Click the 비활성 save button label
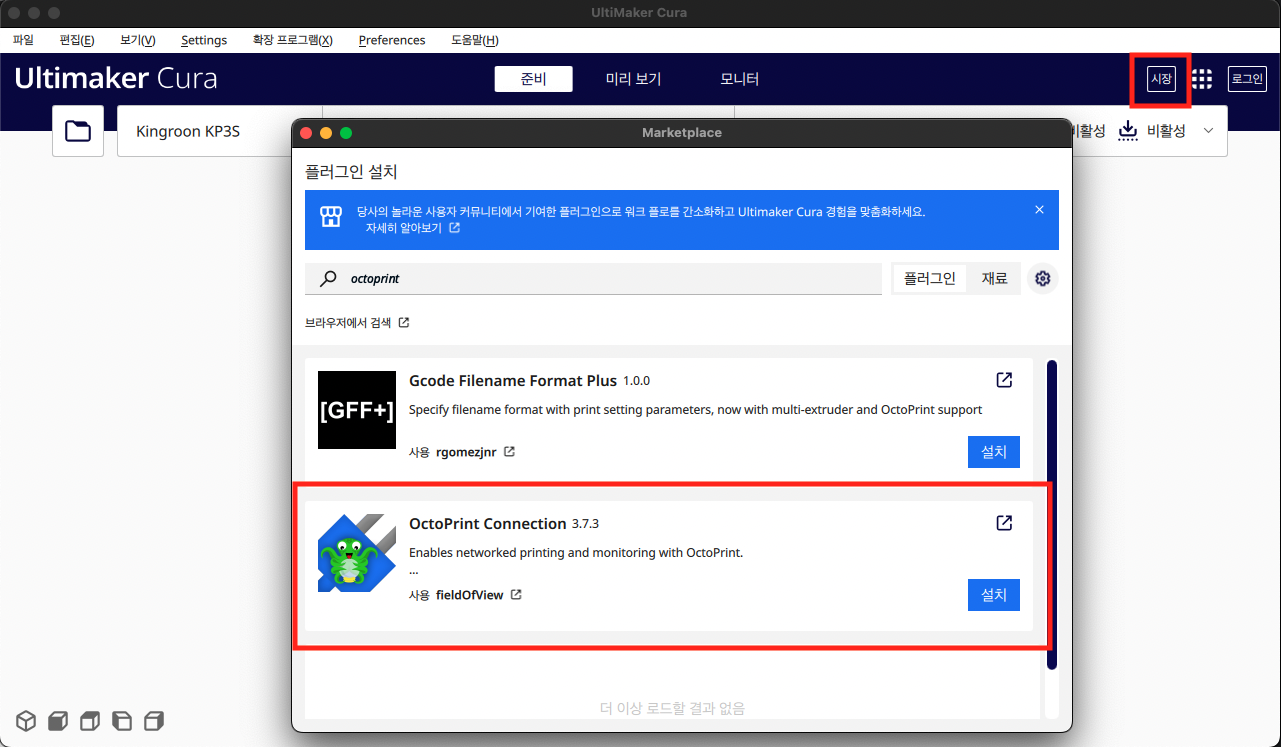This screenshot has width=1281, height=747. point(1166,131)
